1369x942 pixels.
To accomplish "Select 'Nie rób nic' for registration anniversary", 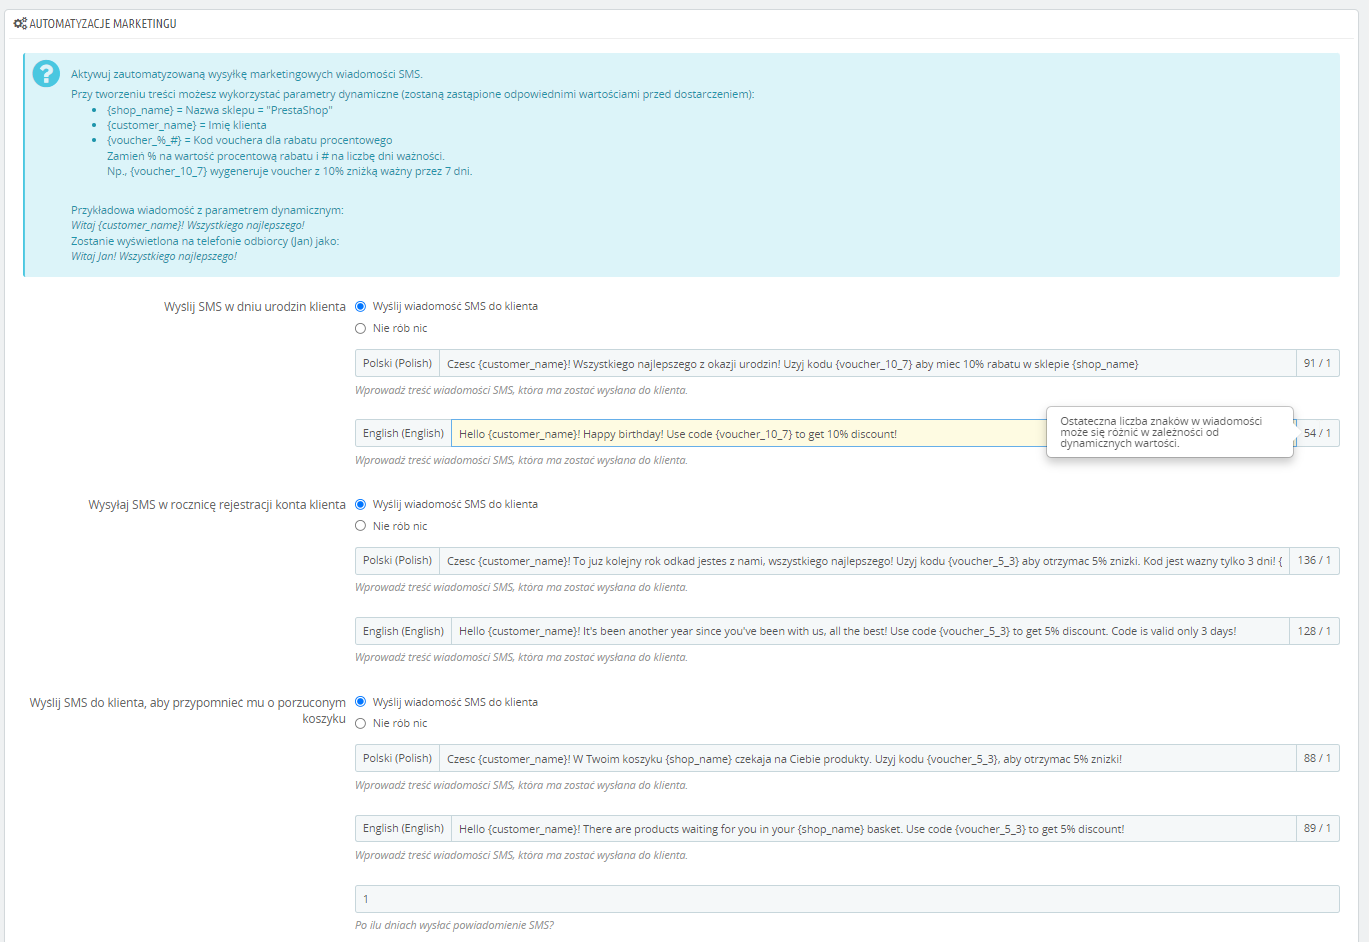I will tap(361, 526).
